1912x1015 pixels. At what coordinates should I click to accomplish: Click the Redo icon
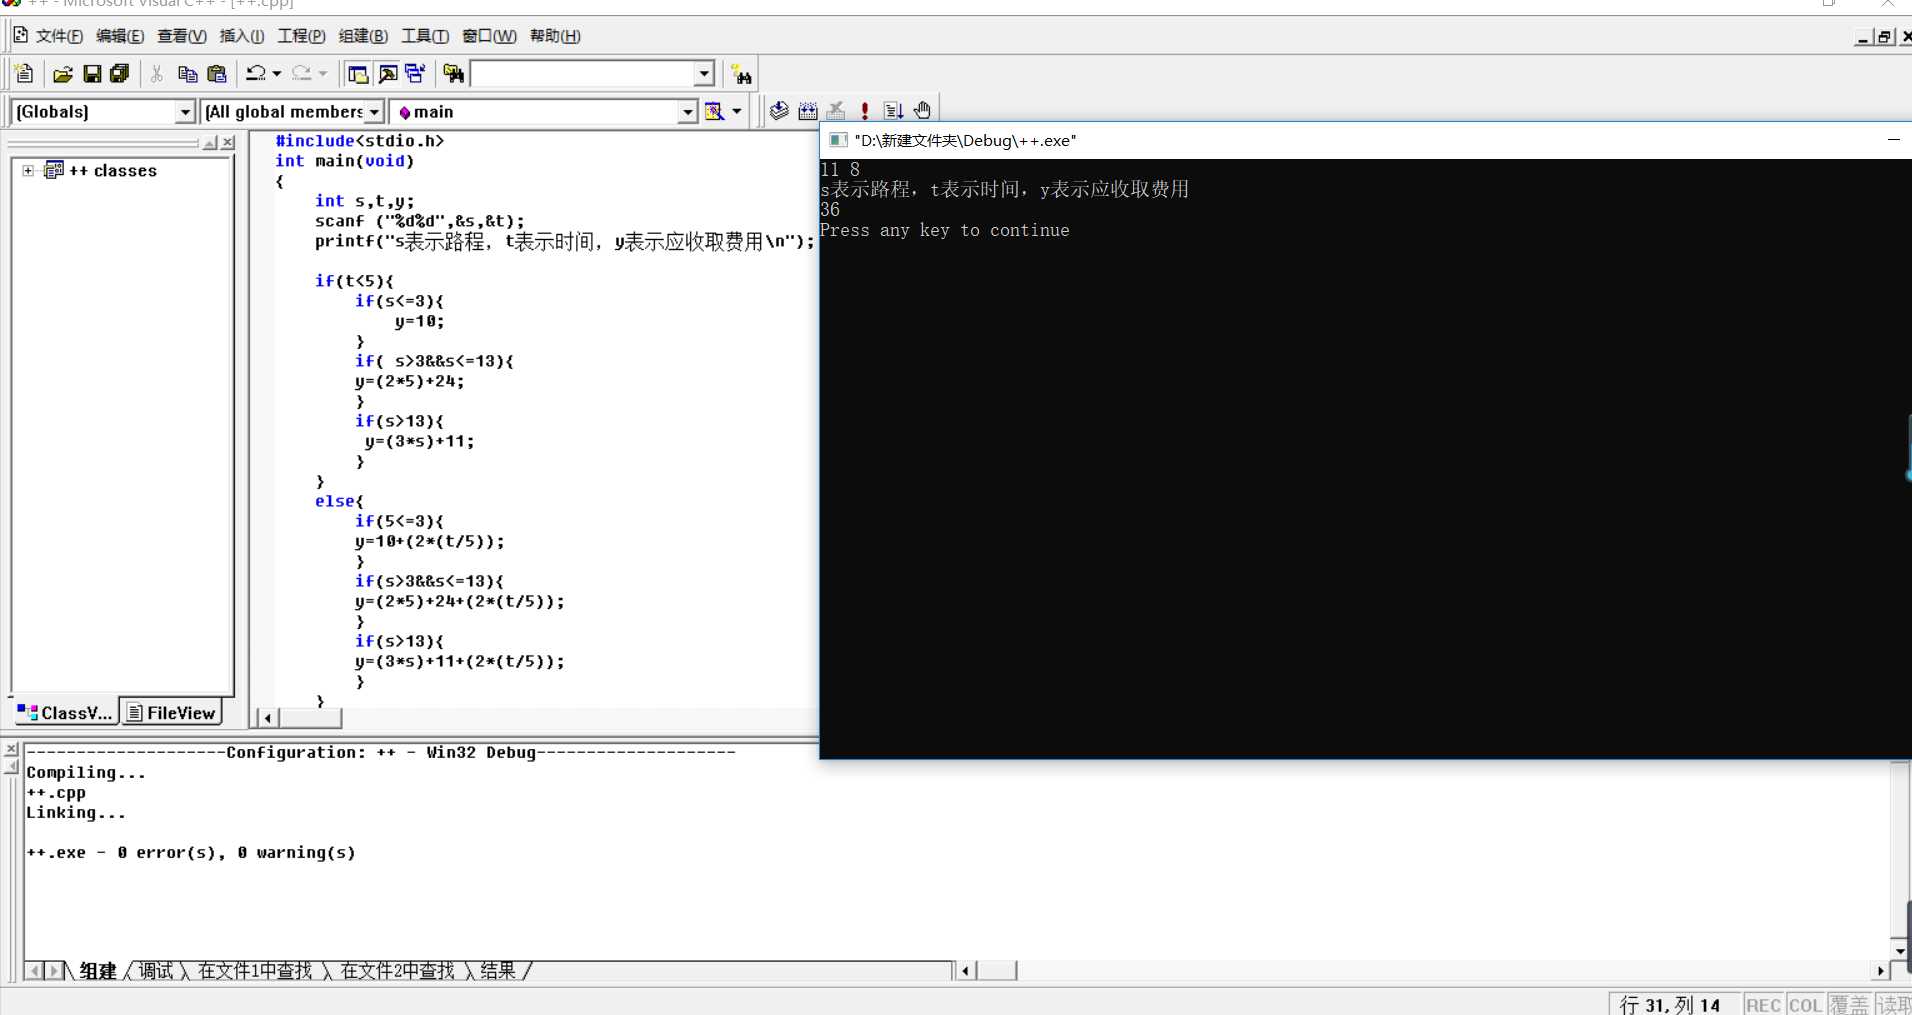[302, 74]
